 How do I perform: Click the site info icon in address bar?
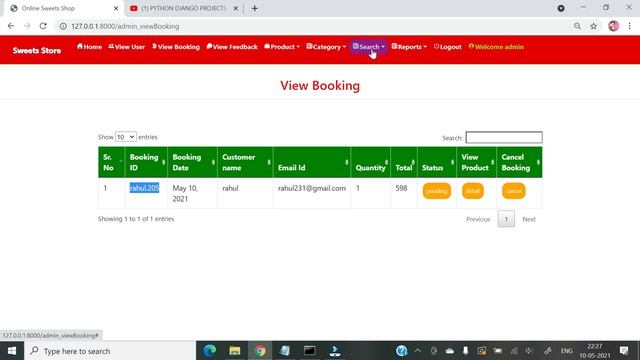coord(63,26)
